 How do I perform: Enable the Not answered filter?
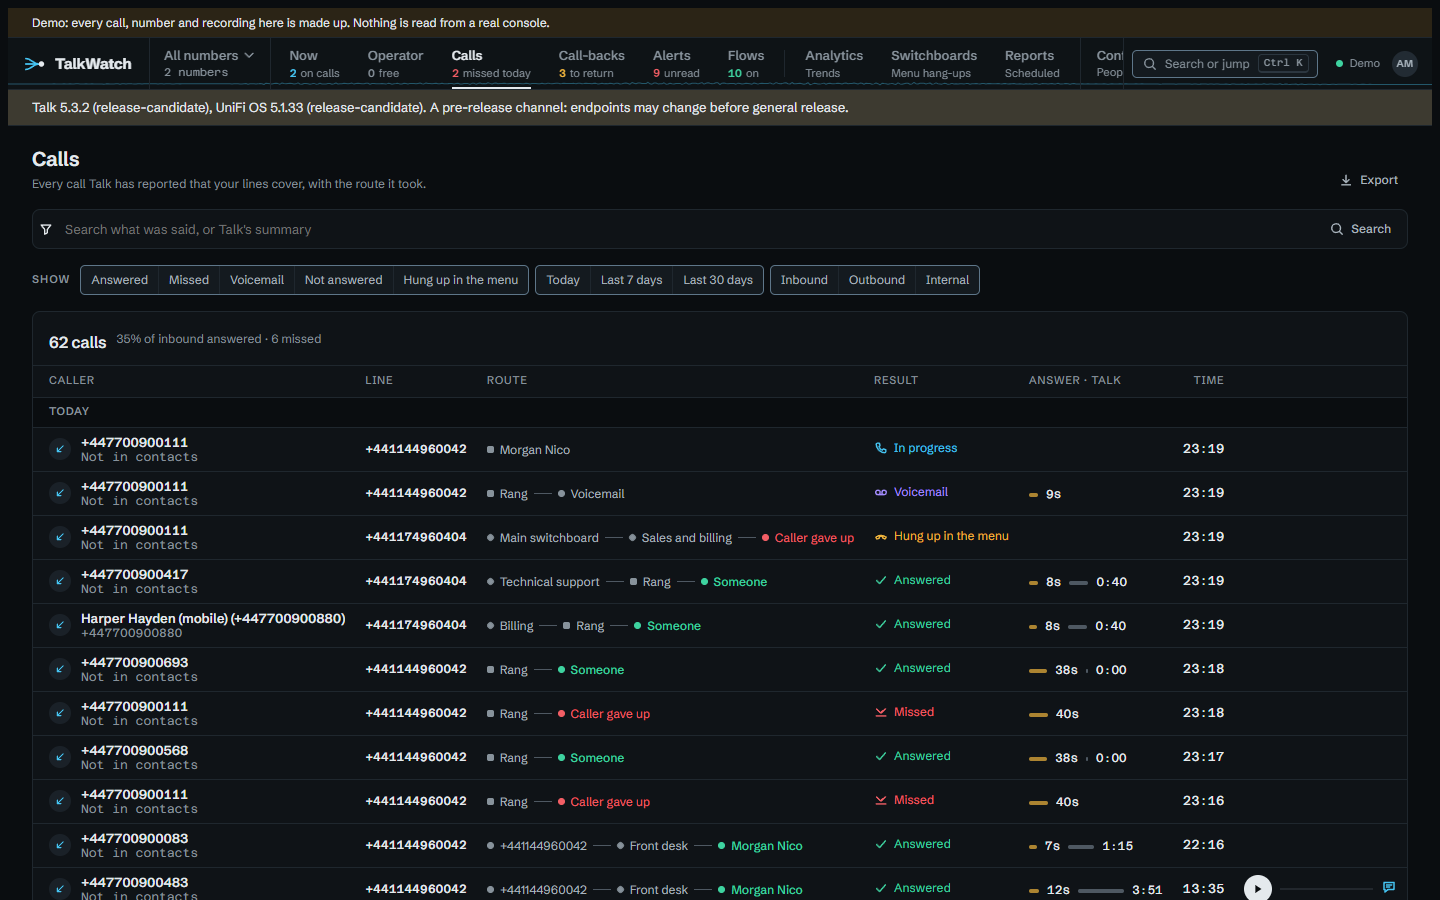click(x=343, y=280)
